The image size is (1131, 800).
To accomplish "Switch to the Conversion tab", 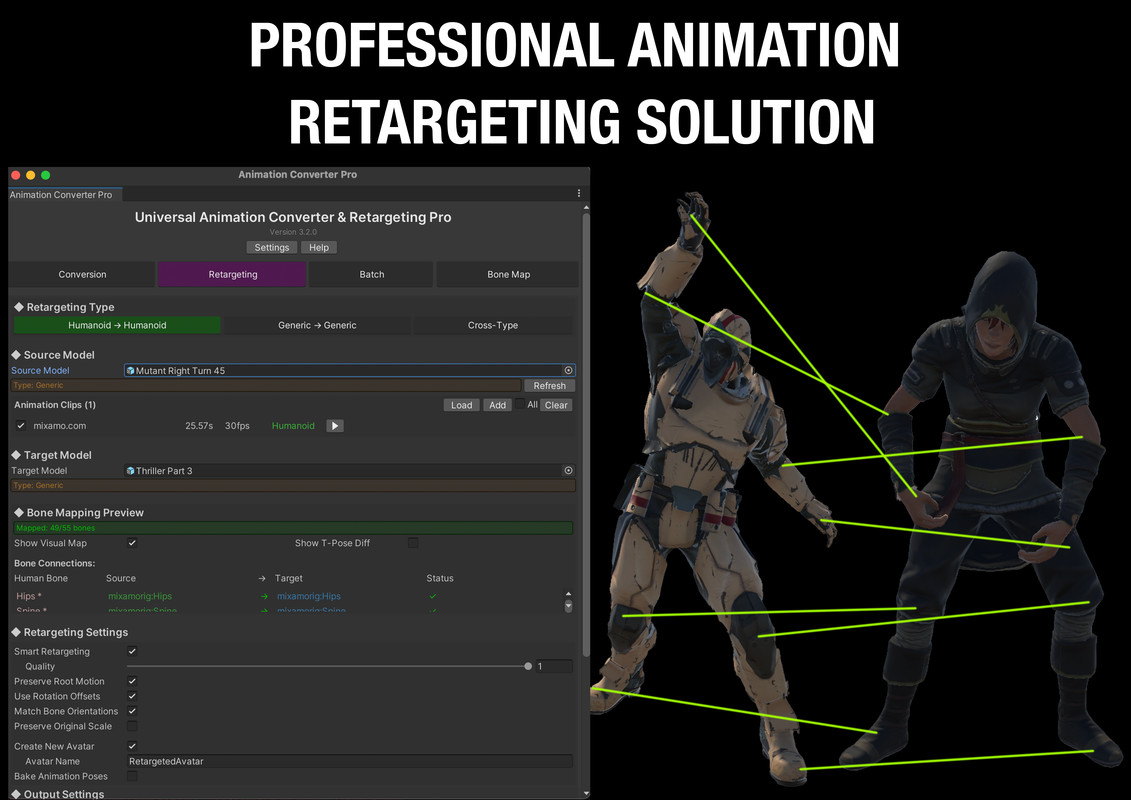I will (x=82, y=274).
